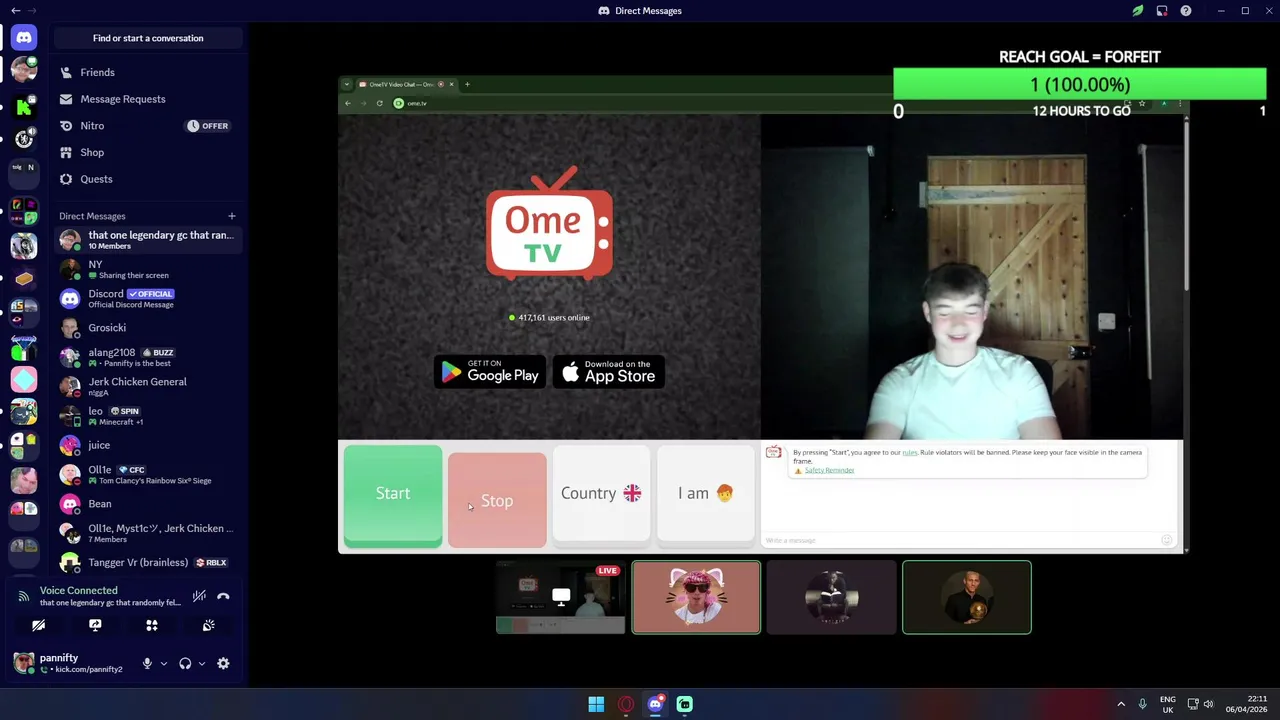Share your screen from the voice panel
The height and width of the screenshot is (720, 1280).
pos(95,625)
